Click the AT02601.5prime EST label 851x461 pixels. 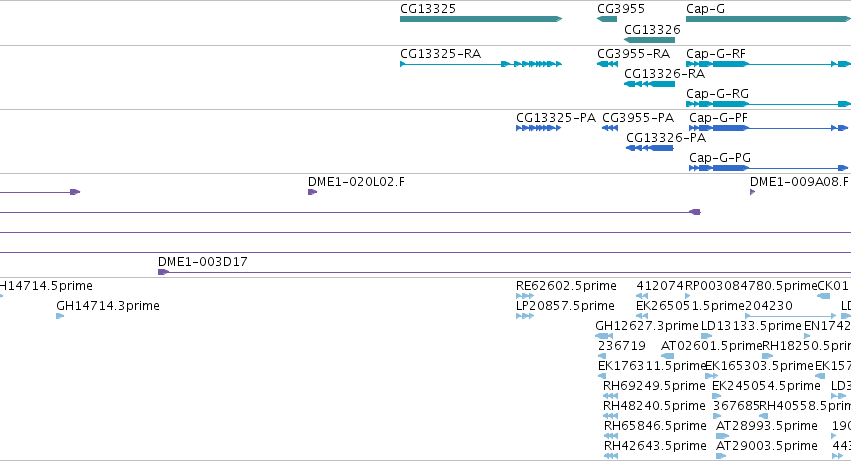pyautogui.click(x=712, y=346)
